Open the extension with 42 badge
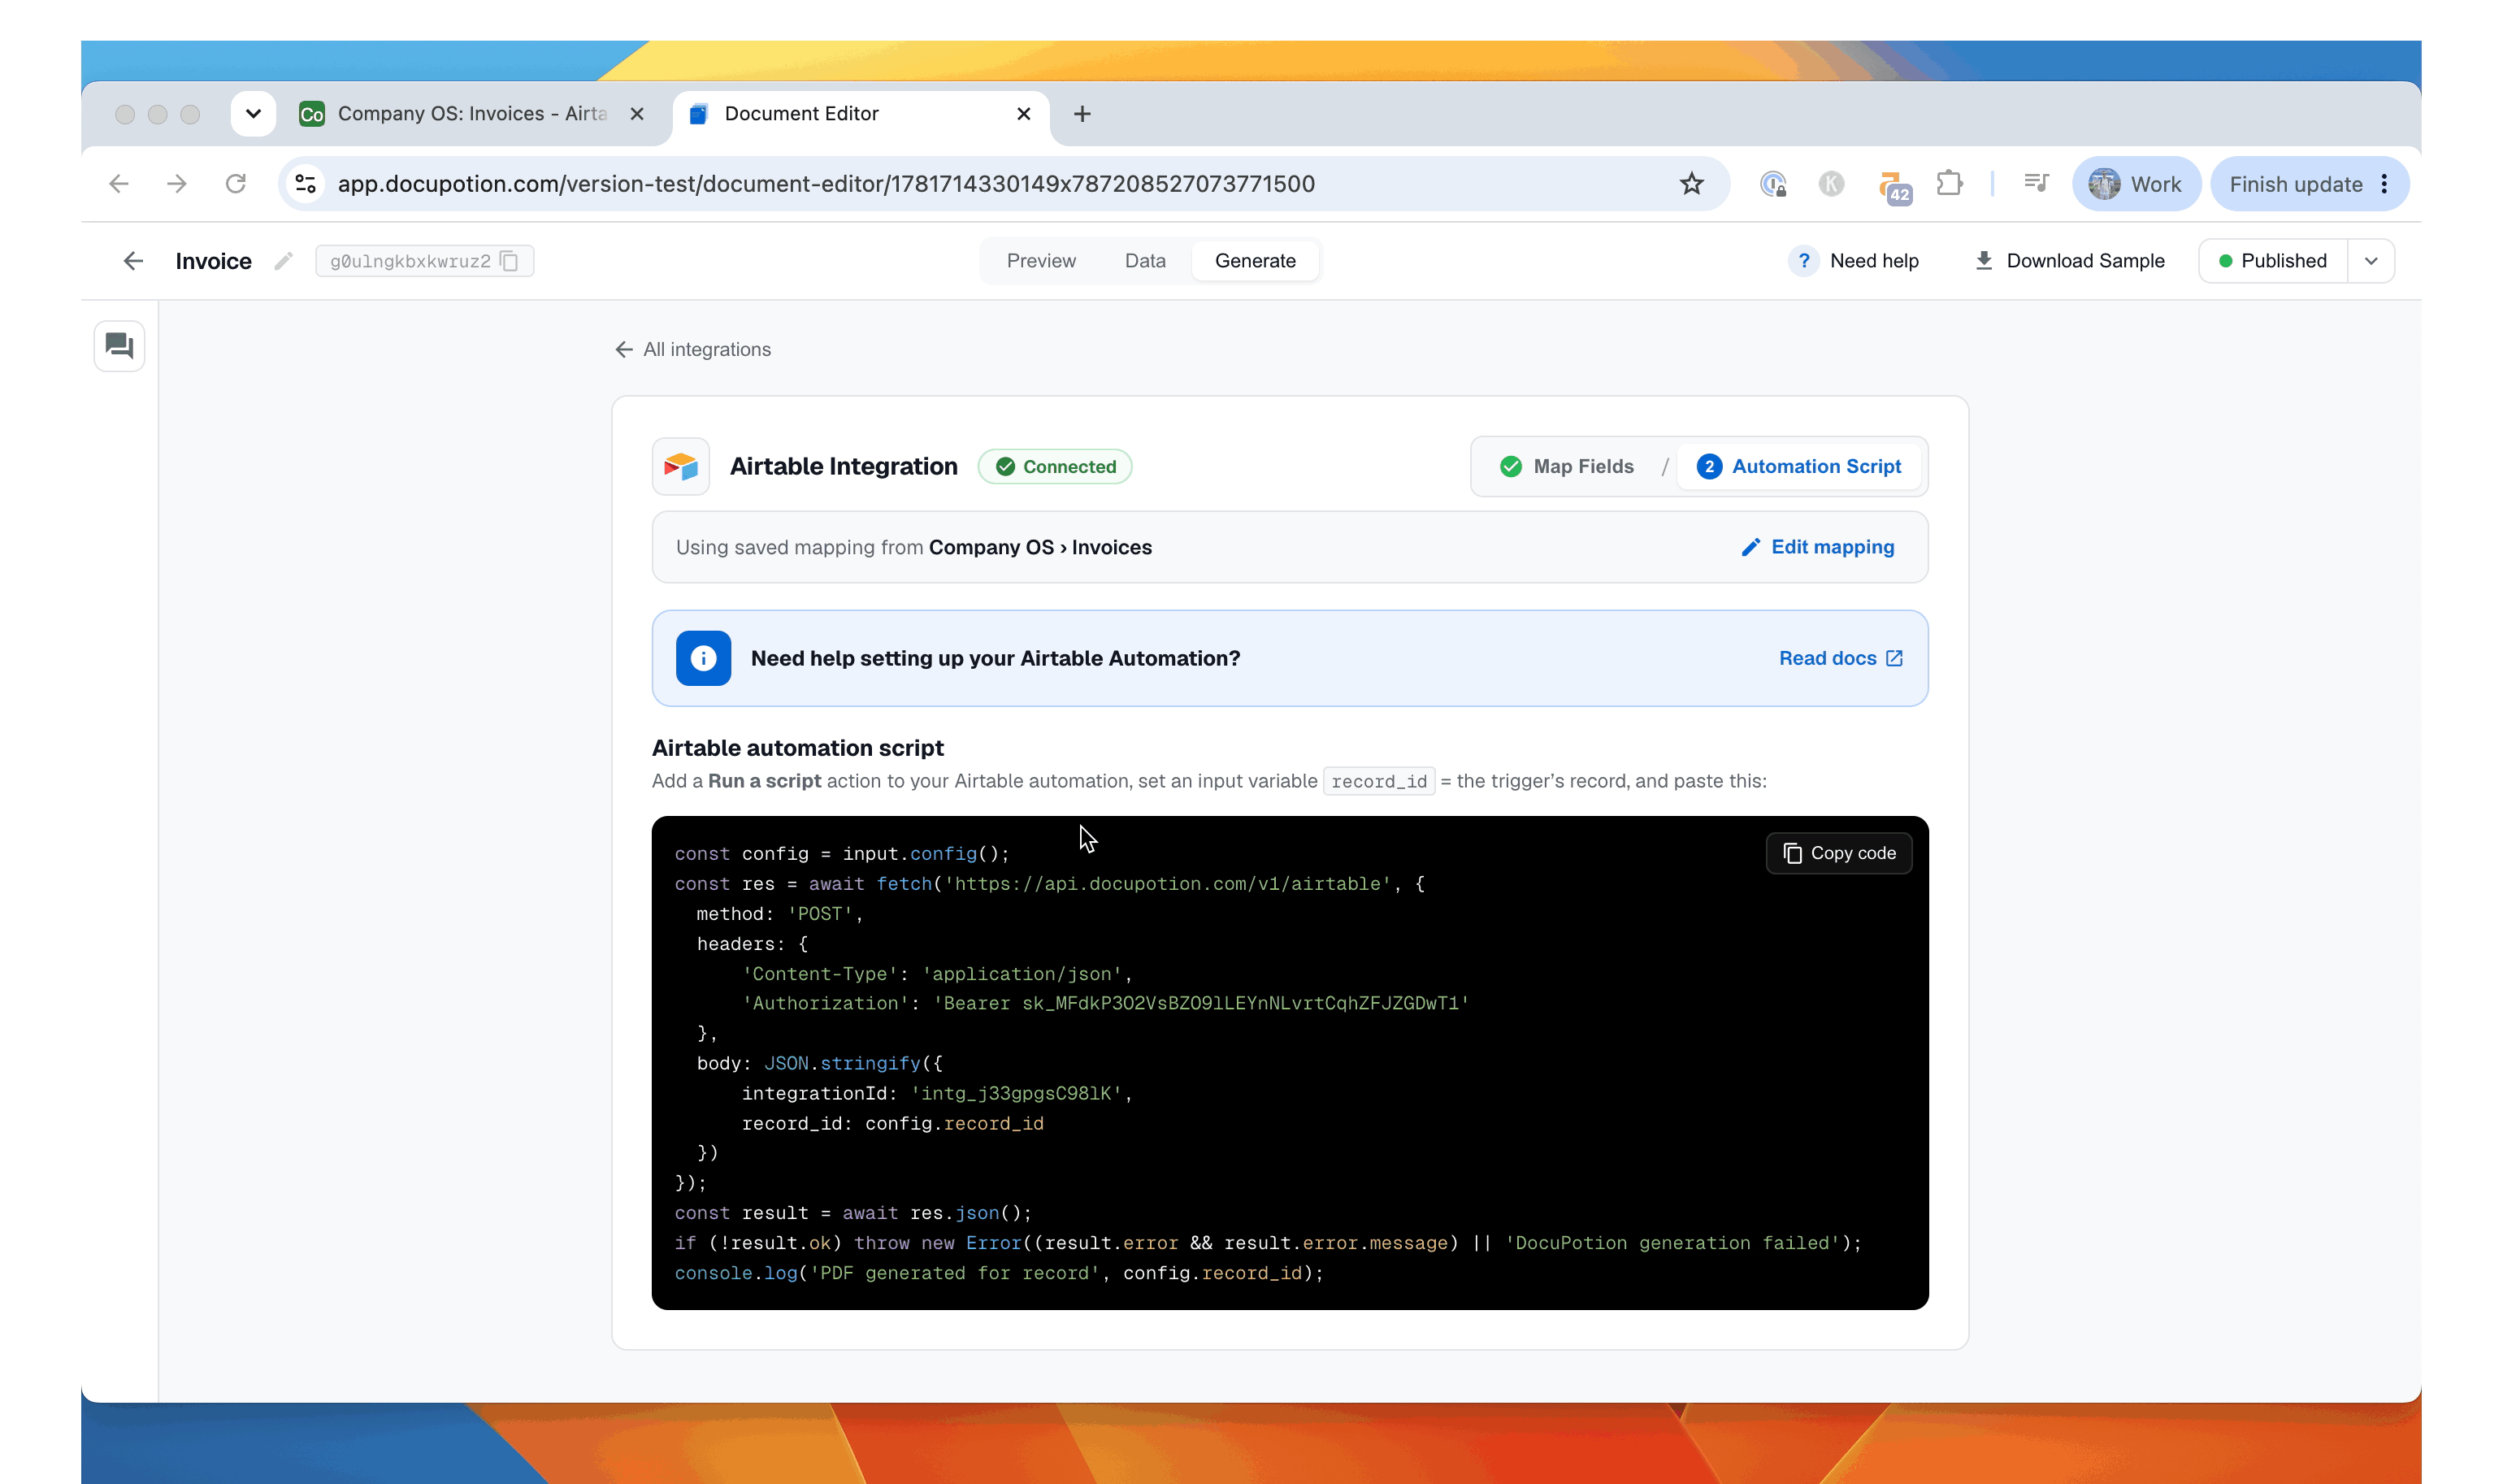This screenshot has width=2503, height=1484. click(x=1893, y=186)
